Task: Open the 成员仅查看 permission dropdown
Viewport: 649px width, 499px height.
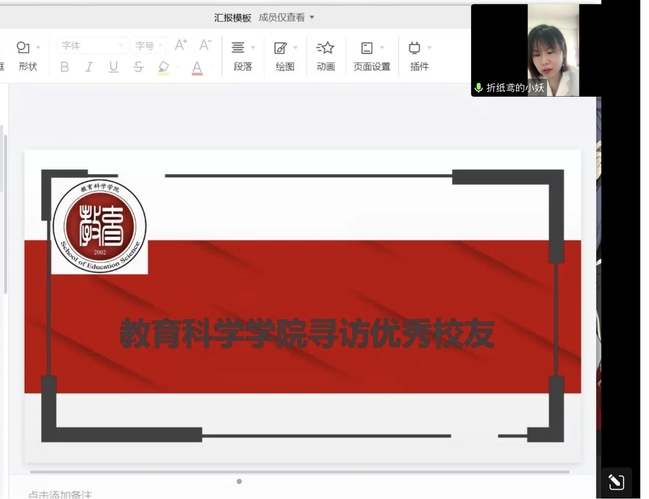Action: [x=286, y=17]
